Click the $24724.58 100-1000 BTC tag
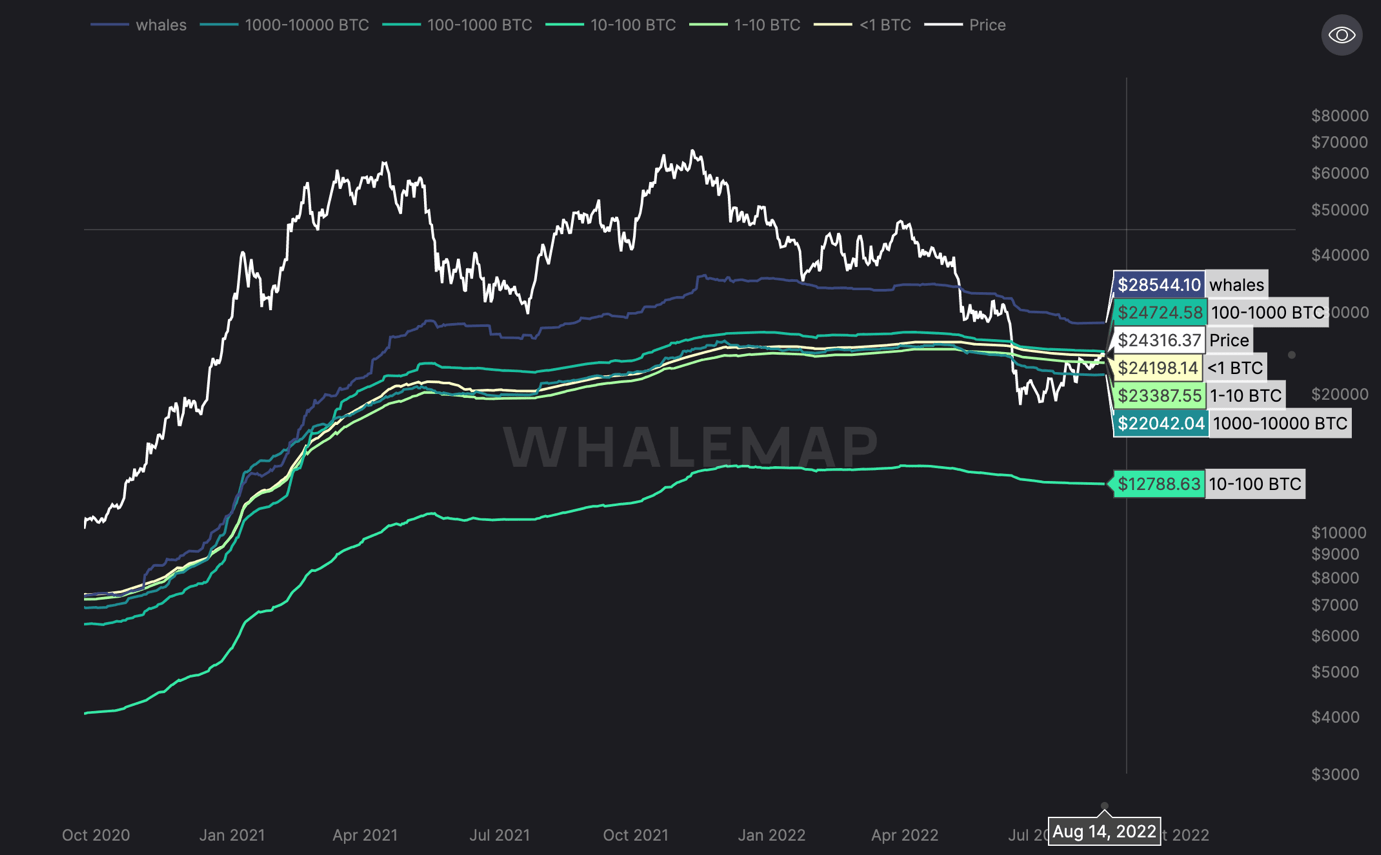The height and width of the screenshot is (855, 1381). [1160, 312]
